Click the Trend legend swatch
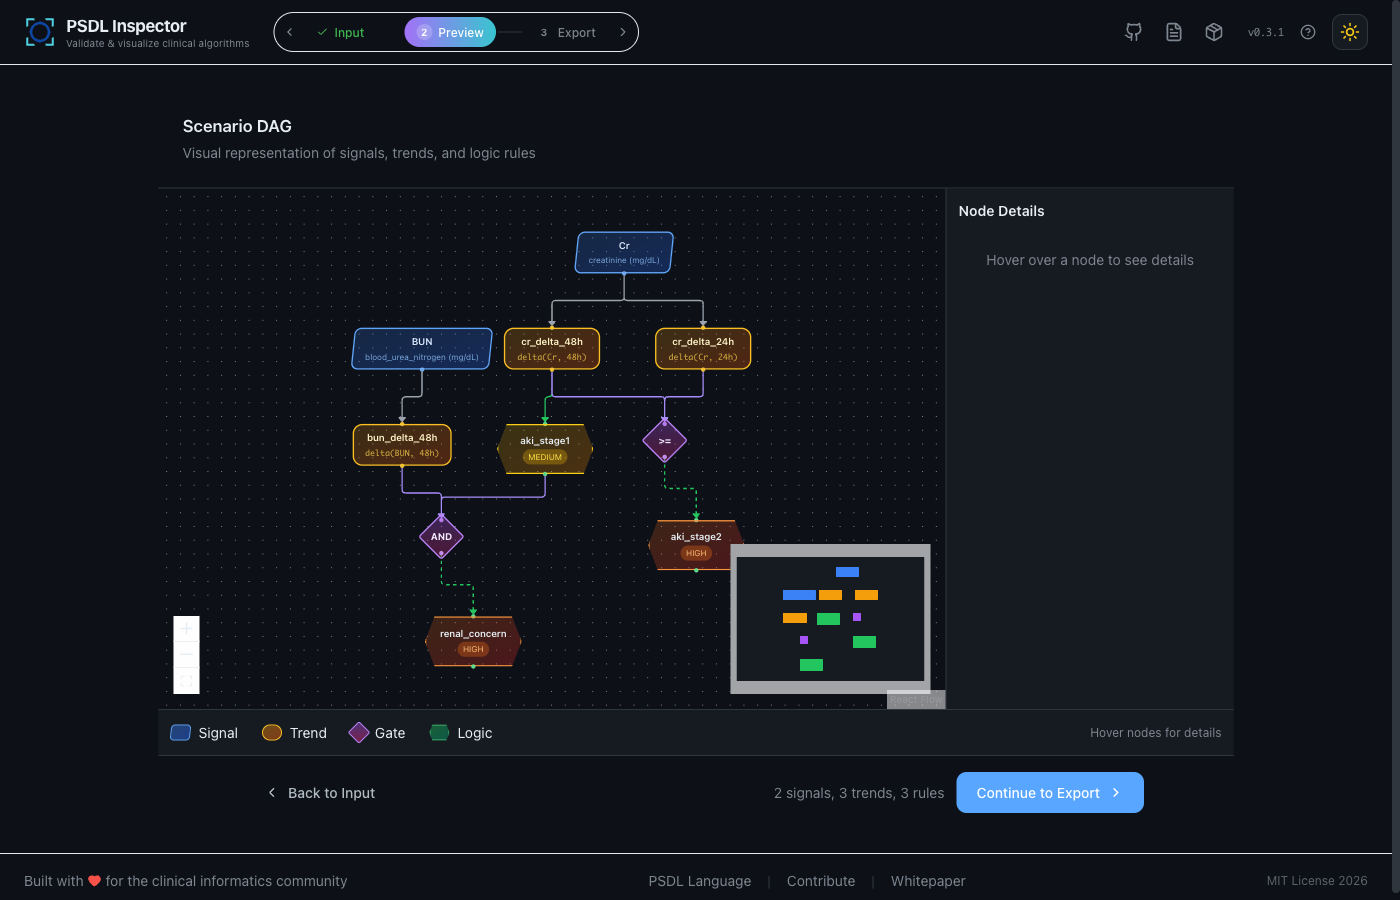Viewport: 1400px width, 900px height. [272, 733]
